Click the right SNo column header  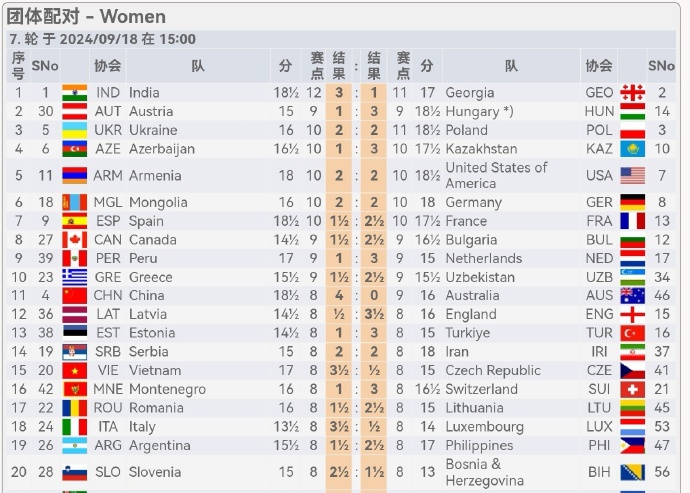click(x=661, y=66)
